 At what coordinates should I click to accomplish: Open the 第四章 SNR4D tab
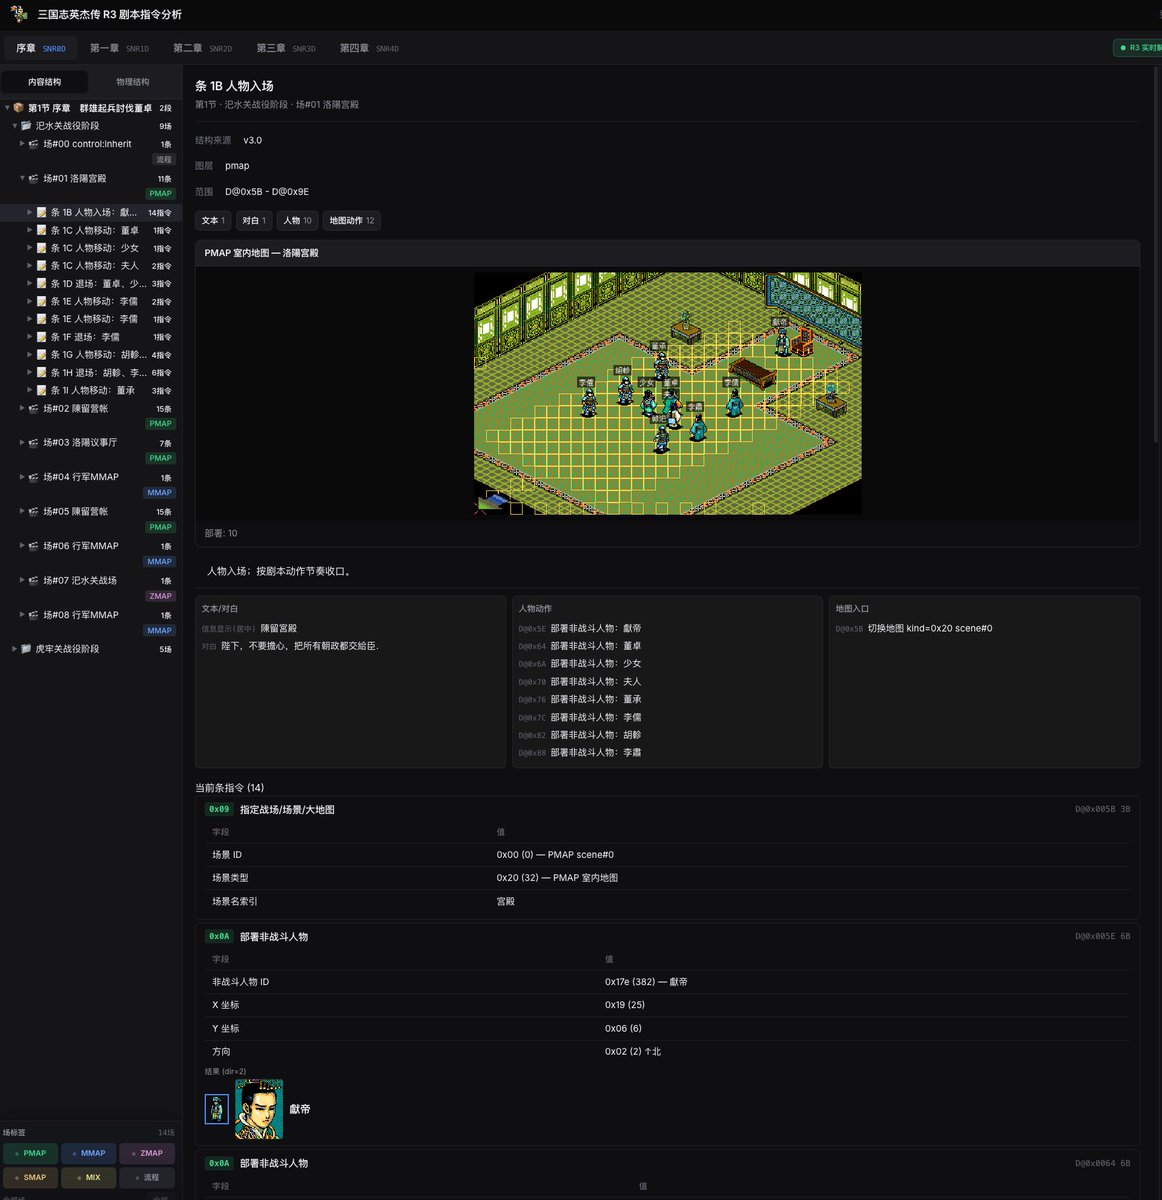point(369,48)
